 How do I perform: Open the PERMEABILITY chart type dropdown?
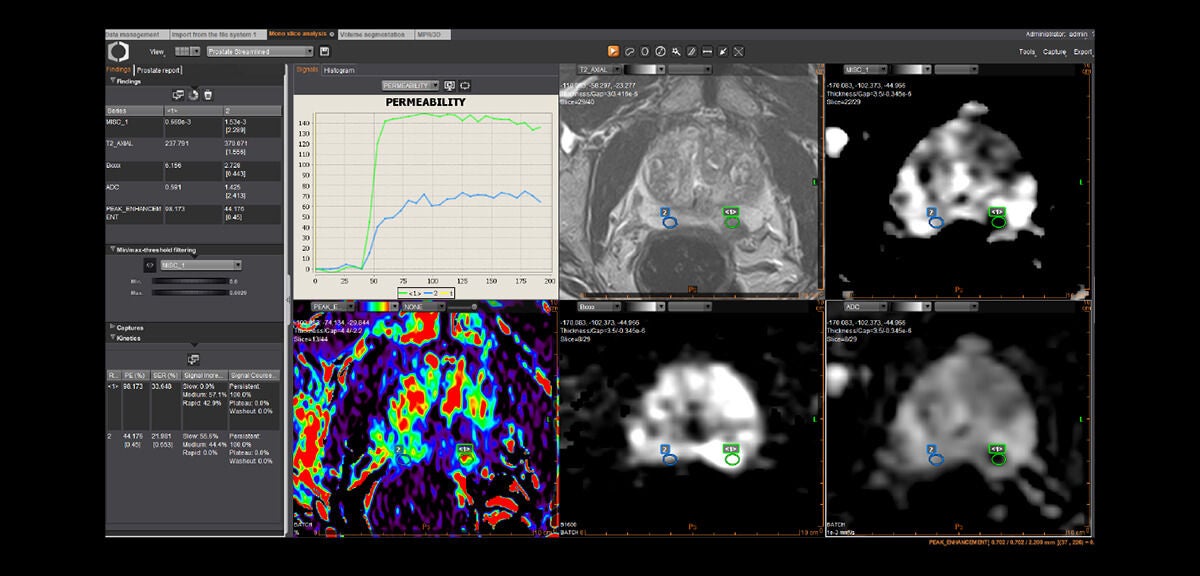(x=411, y=86)
